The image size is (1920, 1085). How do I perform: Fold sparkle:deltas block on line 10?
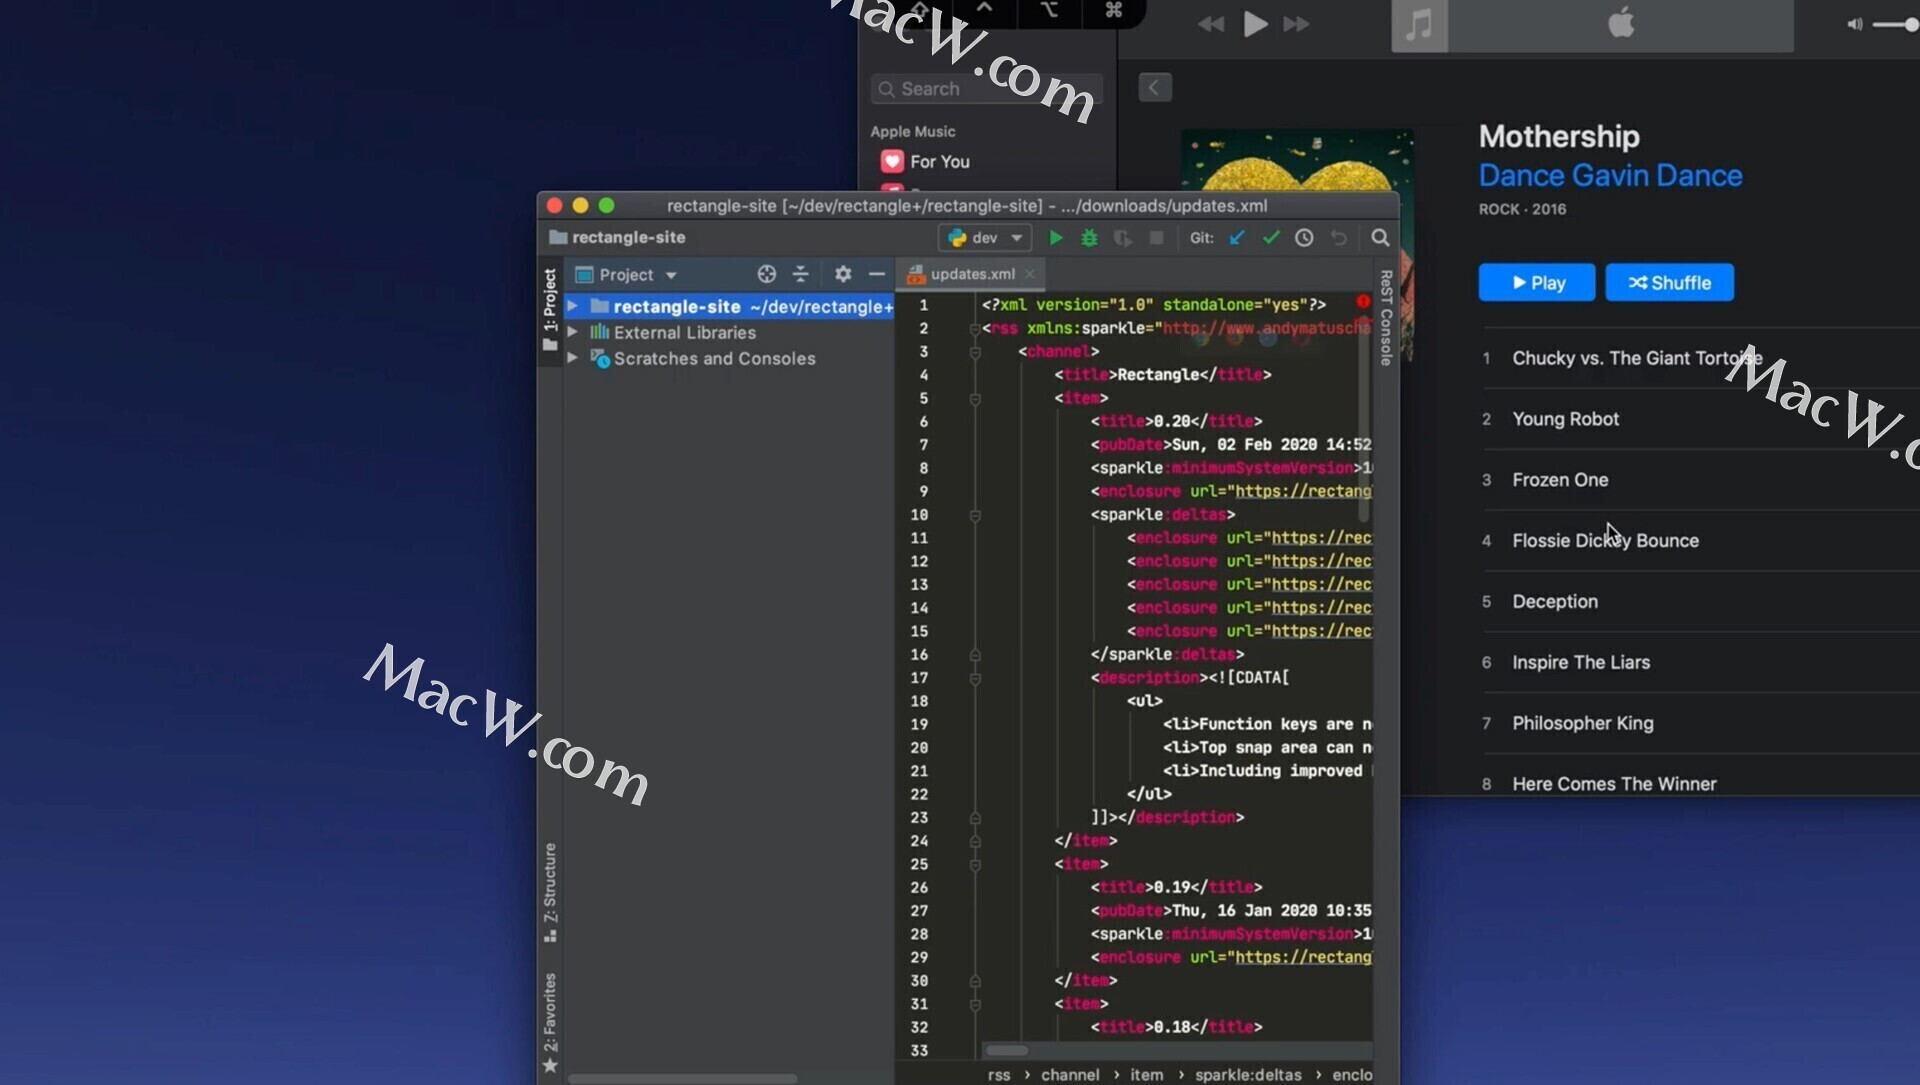[975, 515]
